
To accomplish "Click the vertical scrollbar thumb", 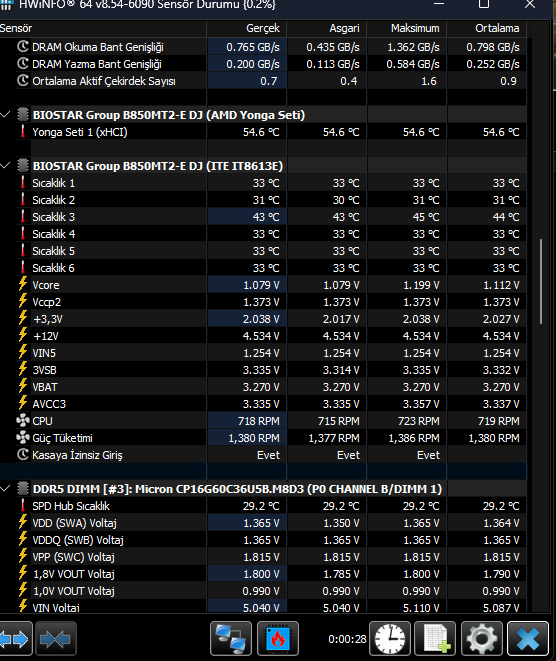I will click(541, 282).
